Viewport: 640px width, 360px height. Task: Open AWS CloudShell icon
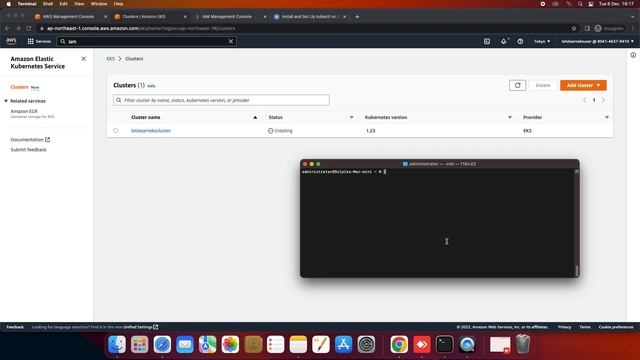pos(487,41)
